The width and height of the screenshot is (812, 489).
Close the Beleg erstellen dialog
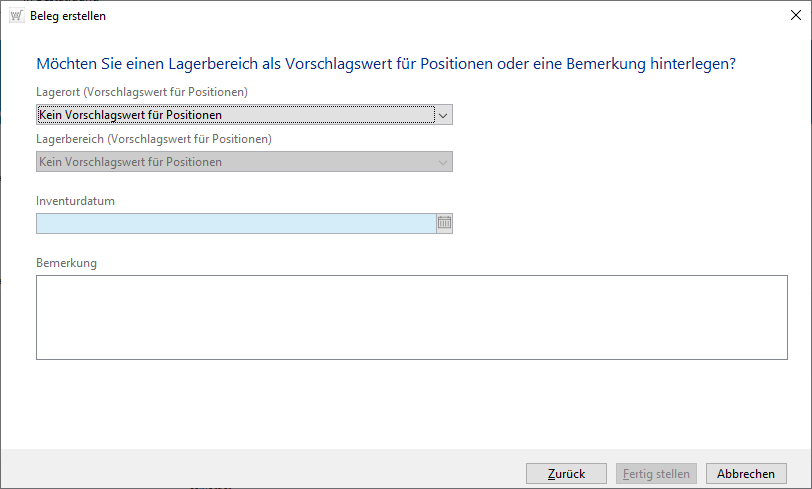(x=795, y=16)
